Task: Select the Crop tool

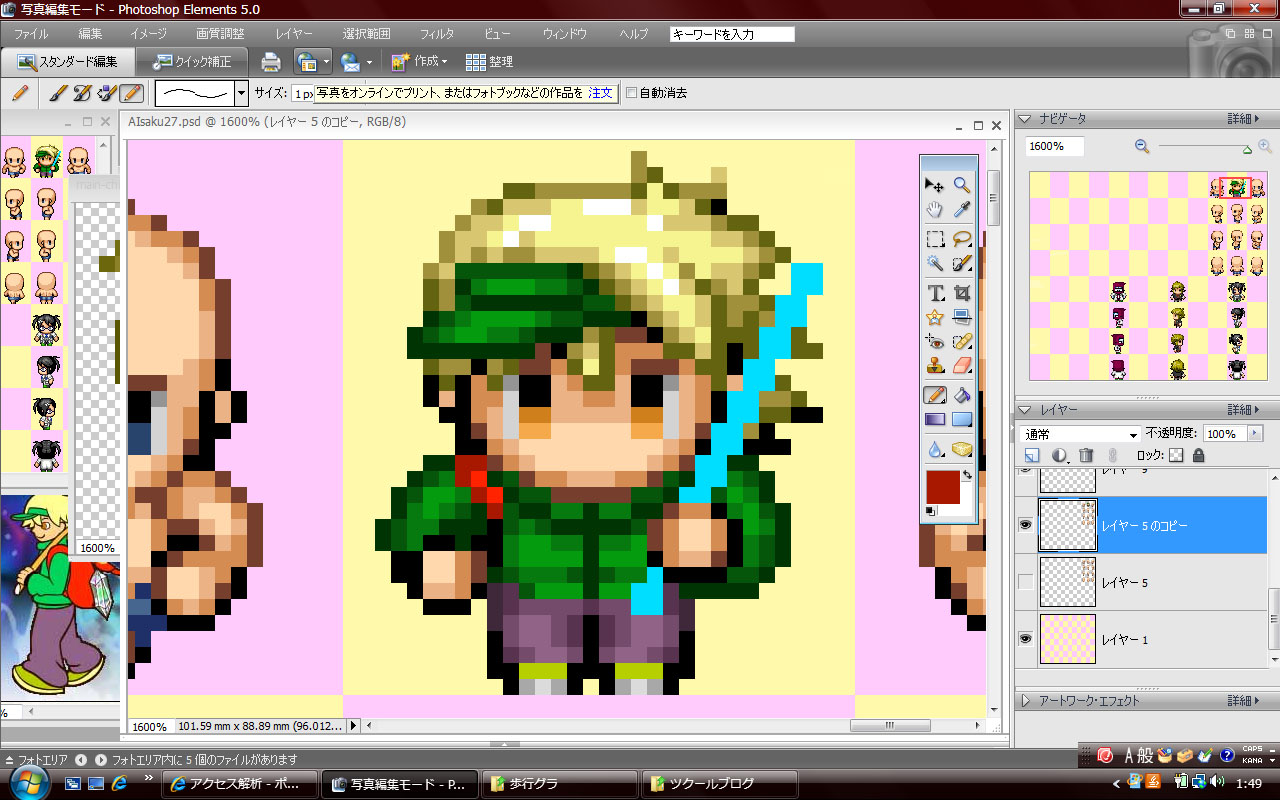Action: coord(962,293)
